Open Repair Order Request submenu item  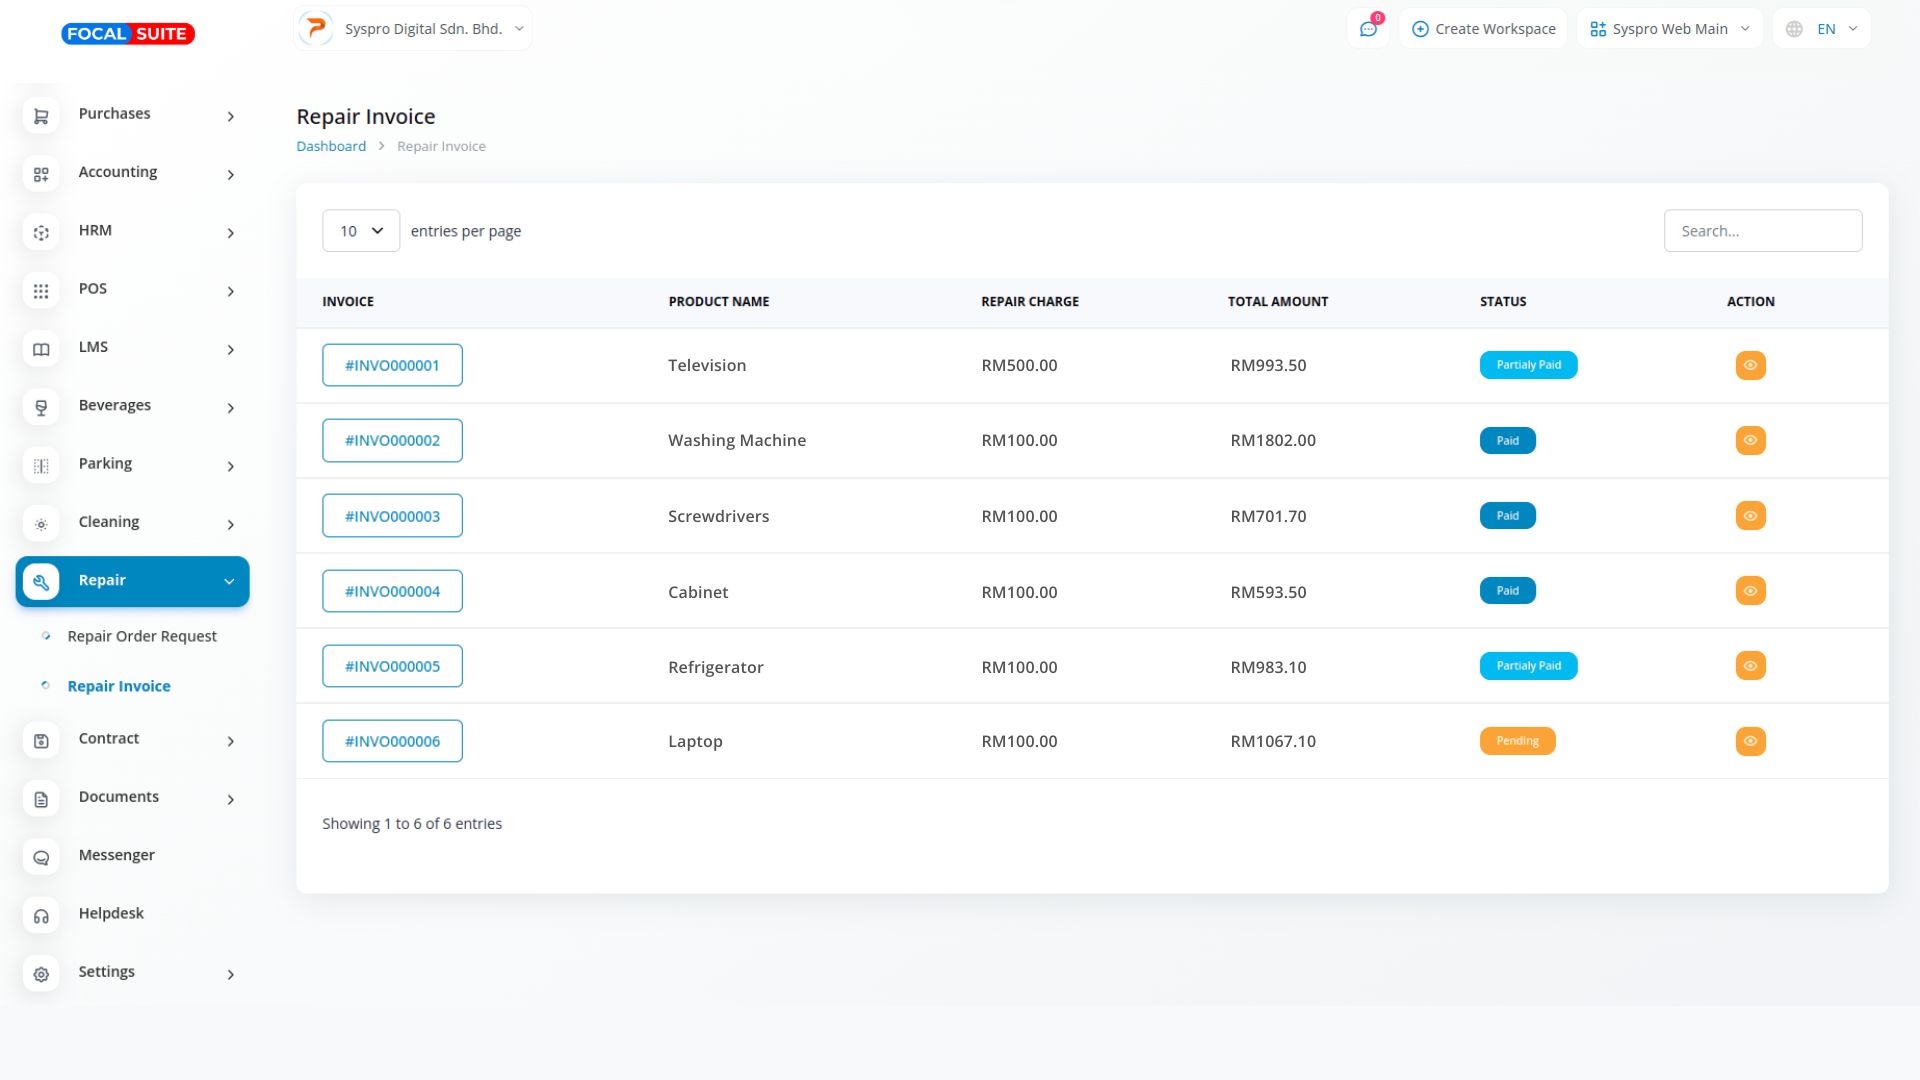pyautogui.click(x=142, y=636)
